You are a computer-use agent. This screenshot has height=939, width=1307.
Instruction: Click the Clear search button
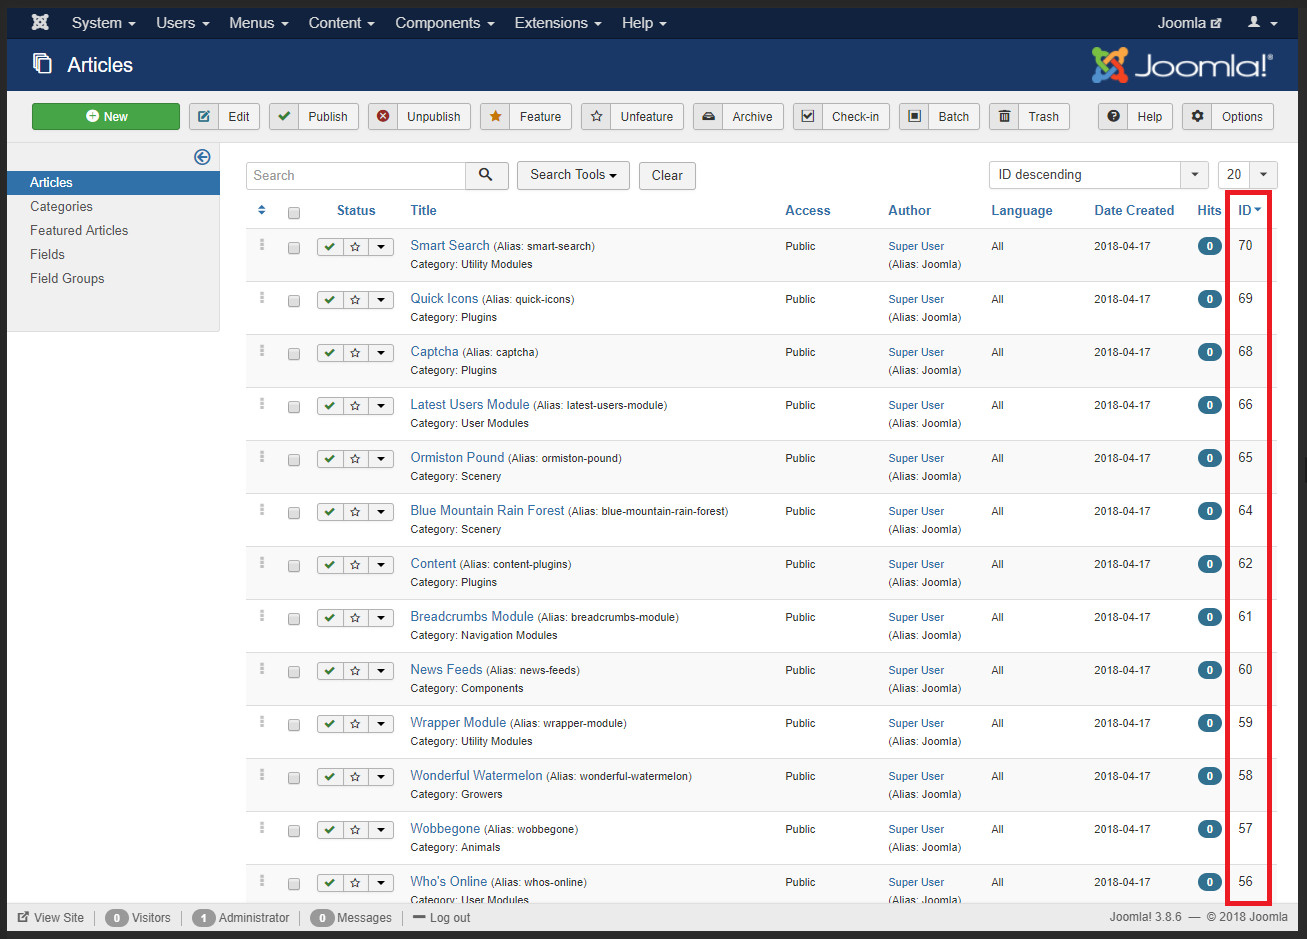667,175
